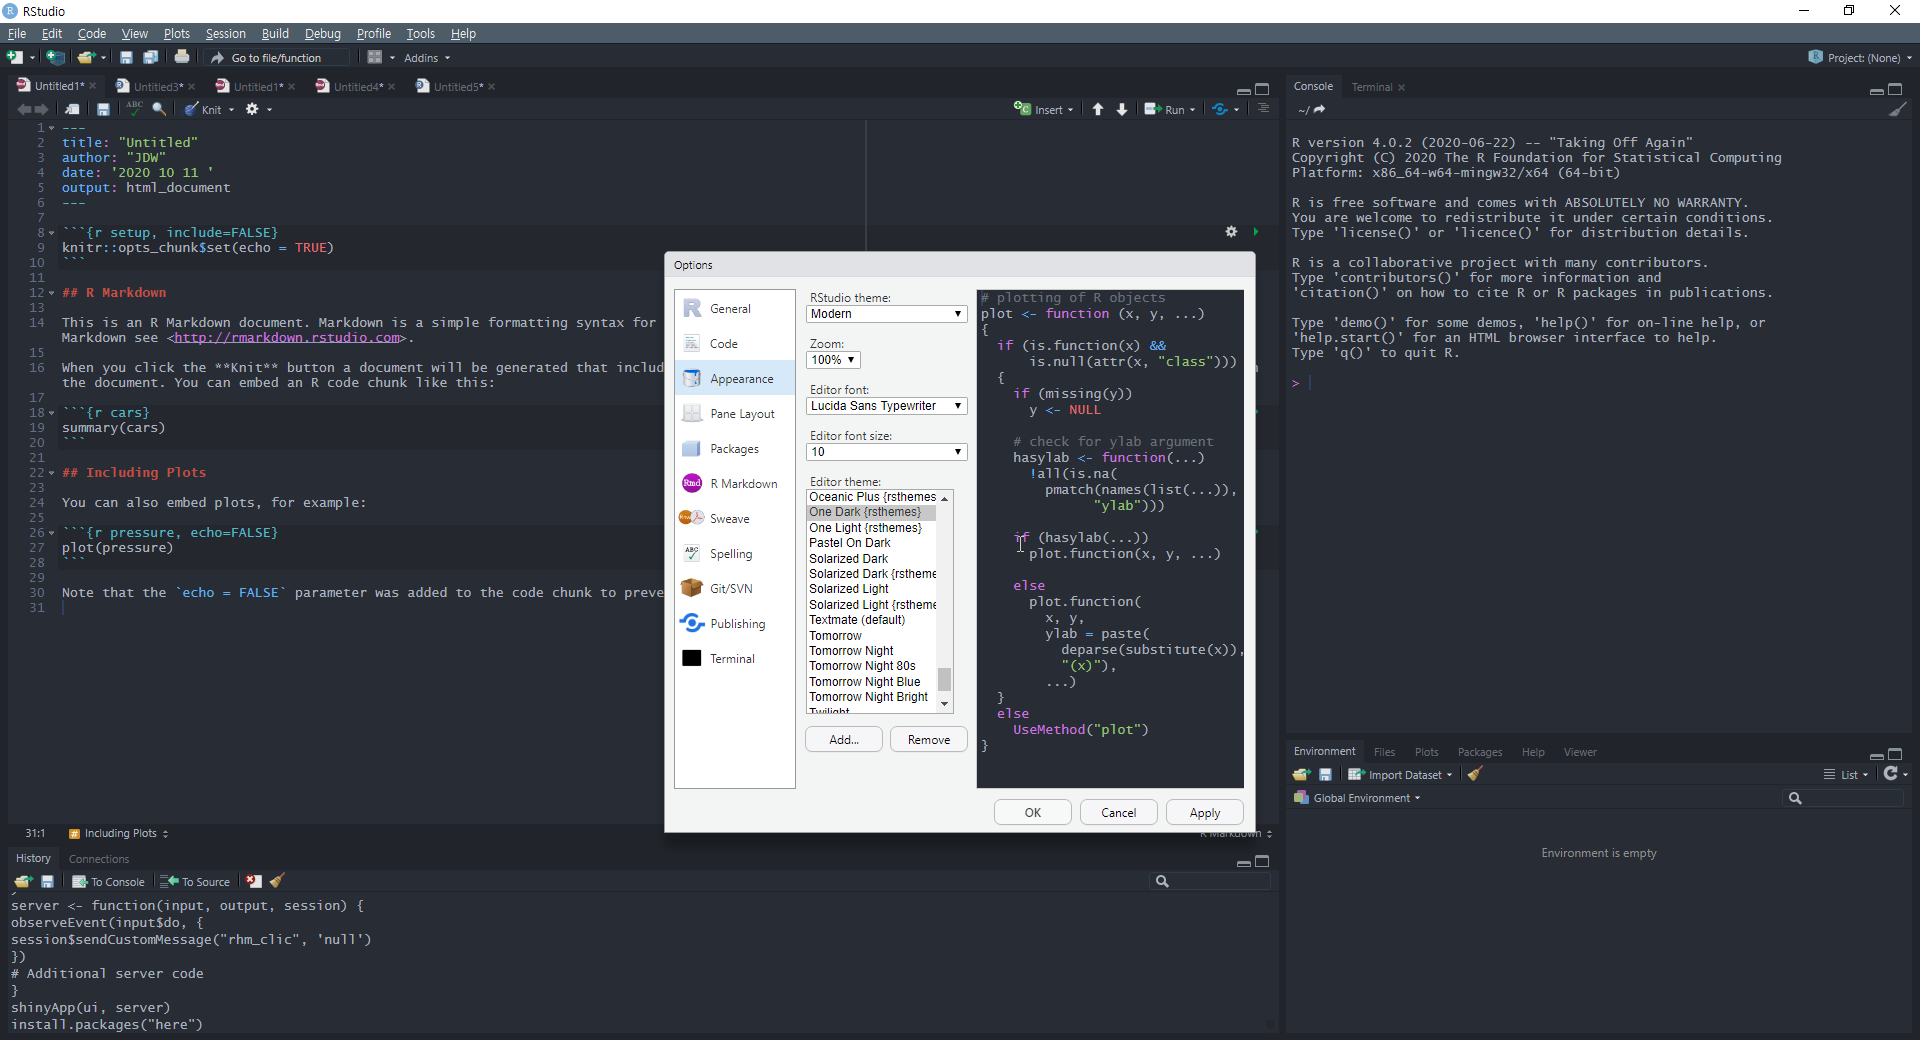Open Git/SVN options category
The height and width of the screenshot is (1040, 1920).
[735, 588]
